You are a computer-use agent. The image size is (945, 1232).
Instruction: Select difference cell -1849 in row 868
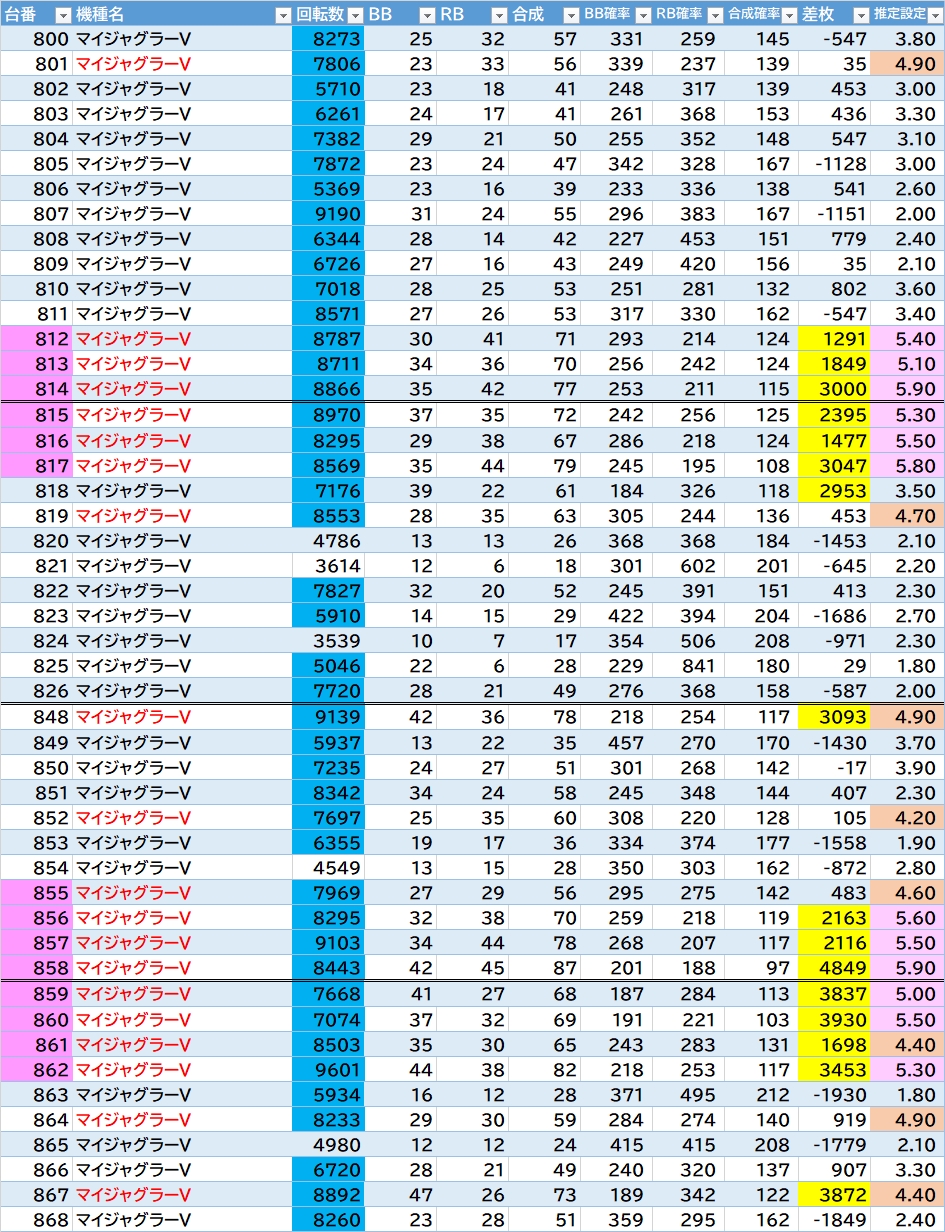[834, 1220]
